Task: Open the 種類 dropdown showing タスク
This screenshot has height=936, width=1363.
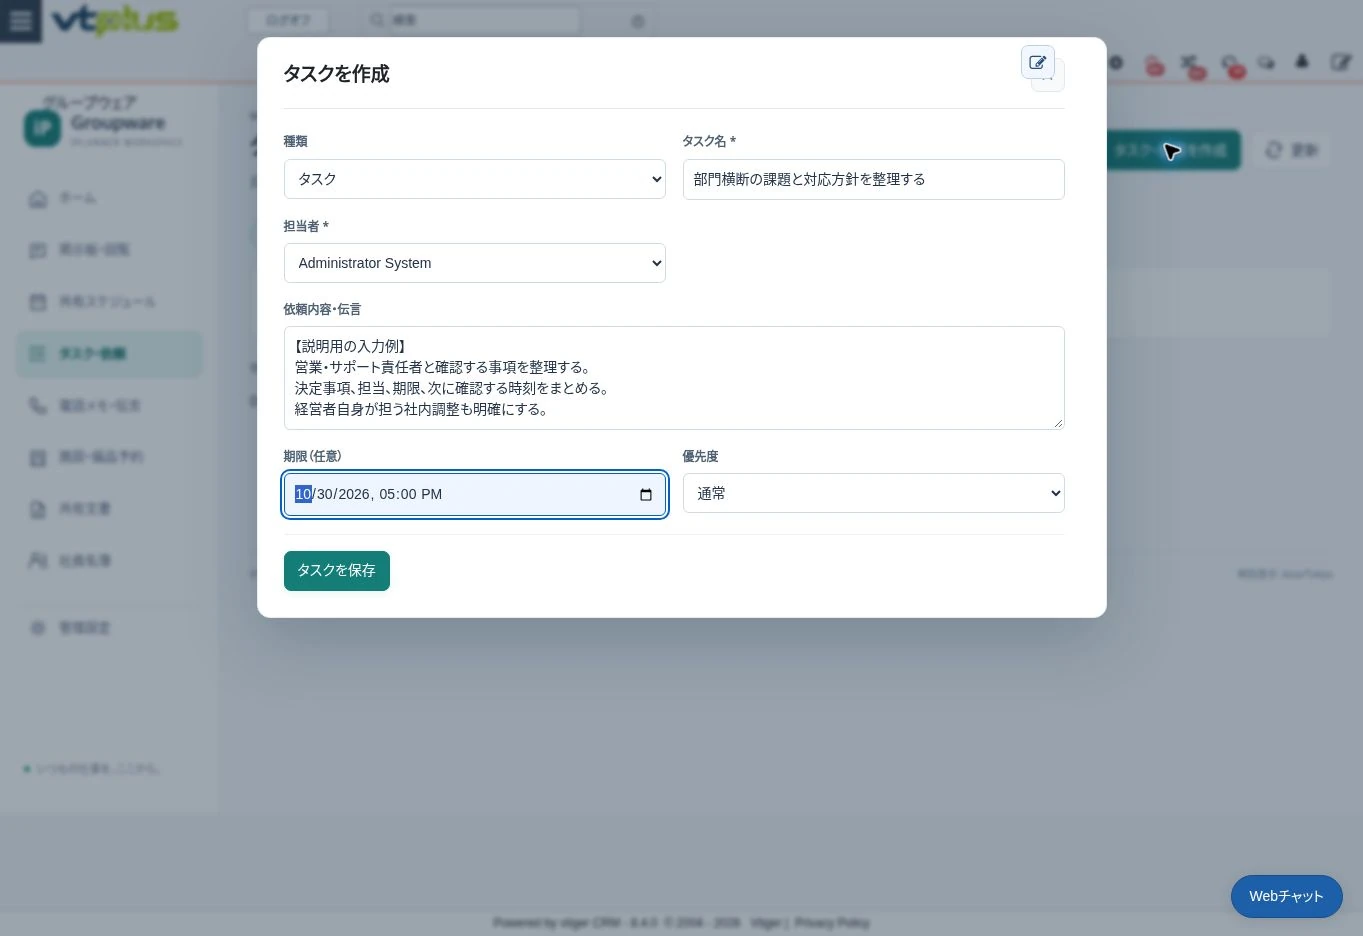Action: pos(475,179)
